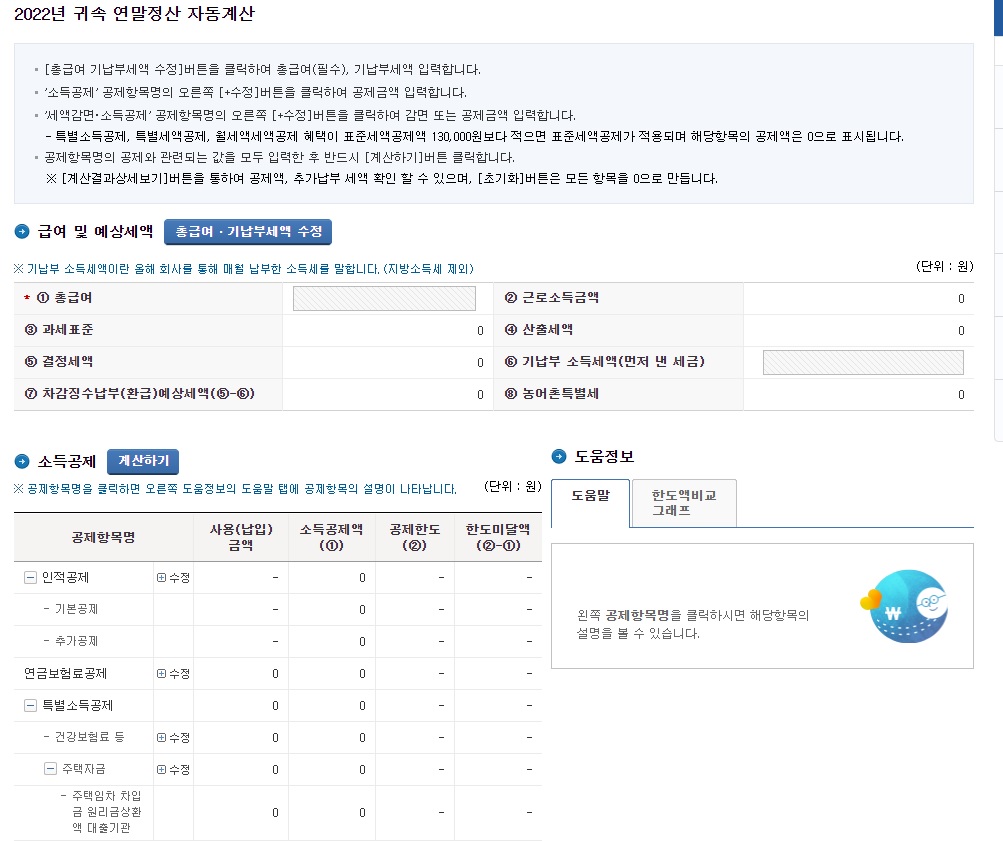Click the ④ 산출세액 label
Viewport: 1003px width, 841px height.
[539, 329]
